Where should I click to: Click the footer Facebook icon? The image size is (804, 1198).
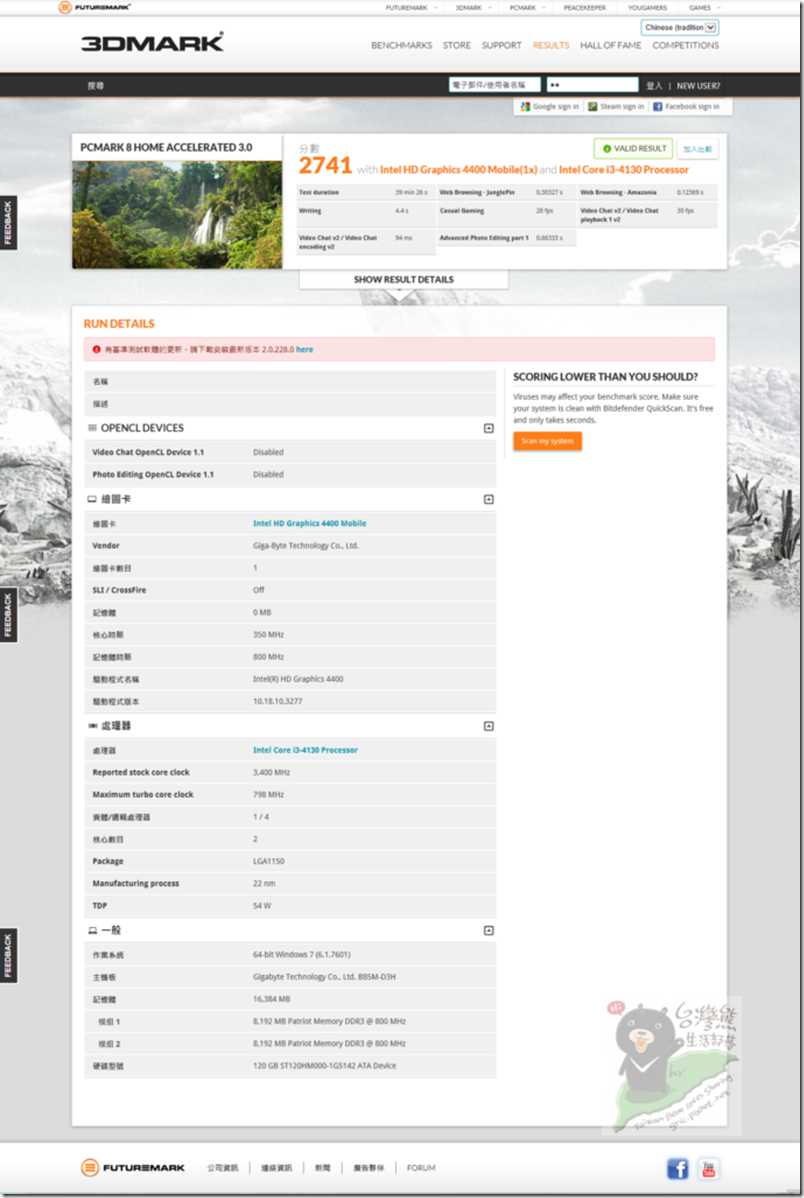tap(677, 1168)
